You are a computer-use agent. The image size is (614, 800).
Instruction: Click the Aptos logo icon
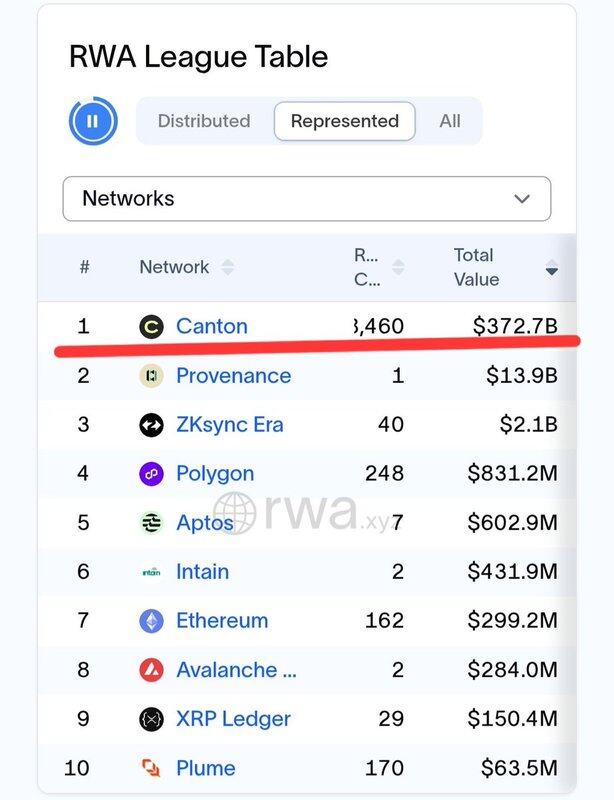point(151,523)
